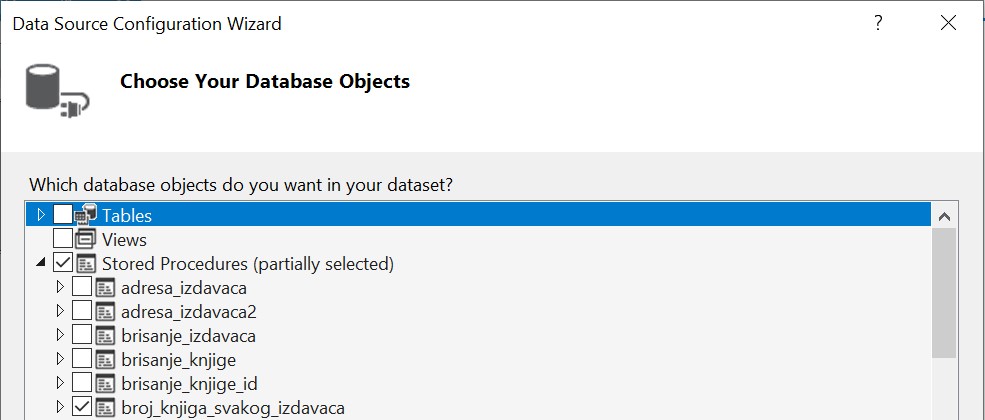Select the broj_knjiga_svakog_izdavaca item
Image resolution: width=985 pixels, height=420 pixels.
tap(233, 407)
